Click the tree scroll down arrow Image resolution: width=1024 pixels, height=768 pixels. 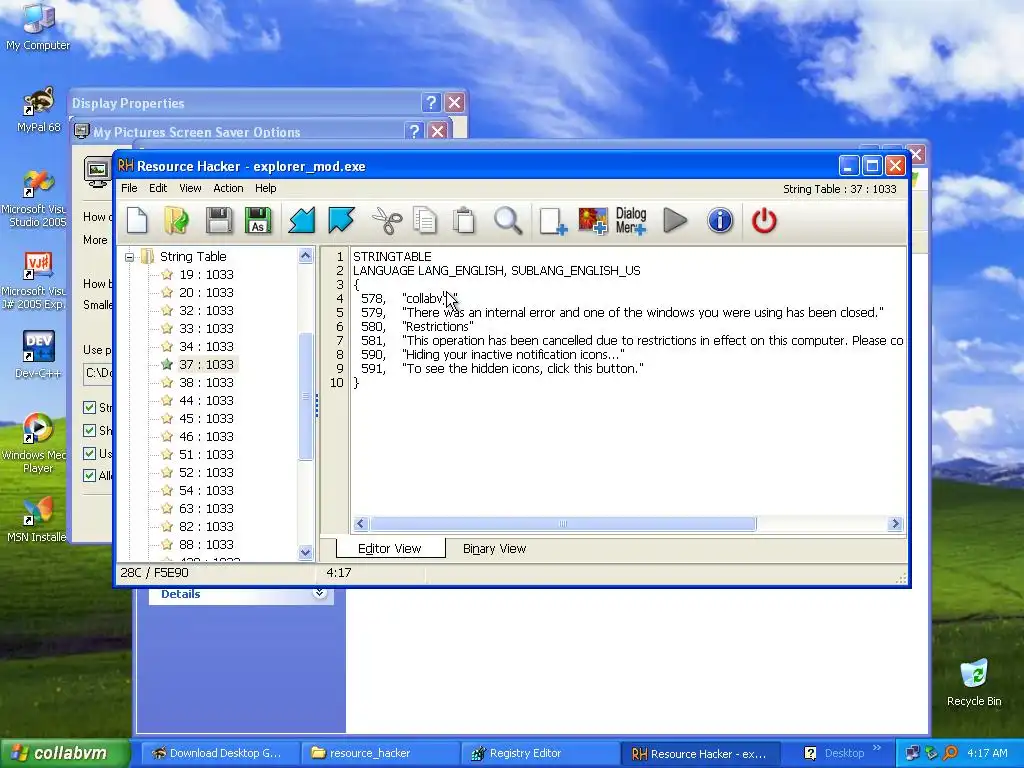tap(306, 552)
